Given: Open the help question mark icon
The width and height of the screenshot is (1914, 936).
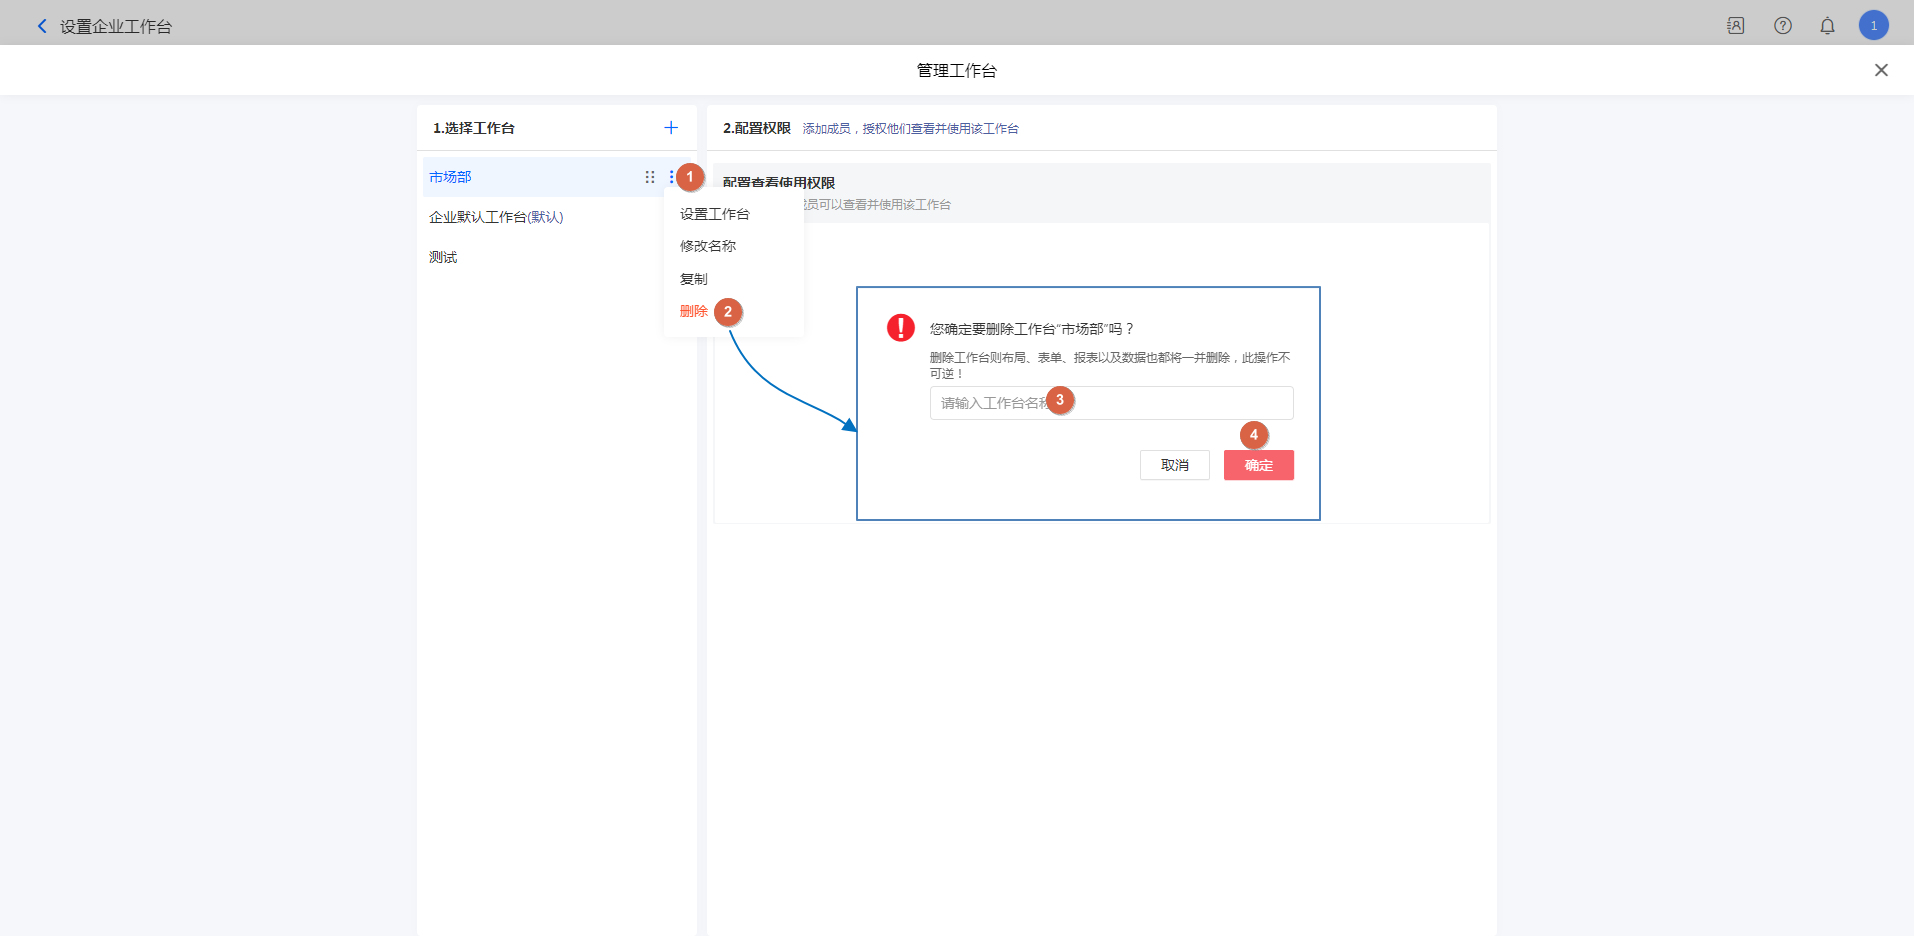Looking at the screenshot, I should coord(1783,26).
